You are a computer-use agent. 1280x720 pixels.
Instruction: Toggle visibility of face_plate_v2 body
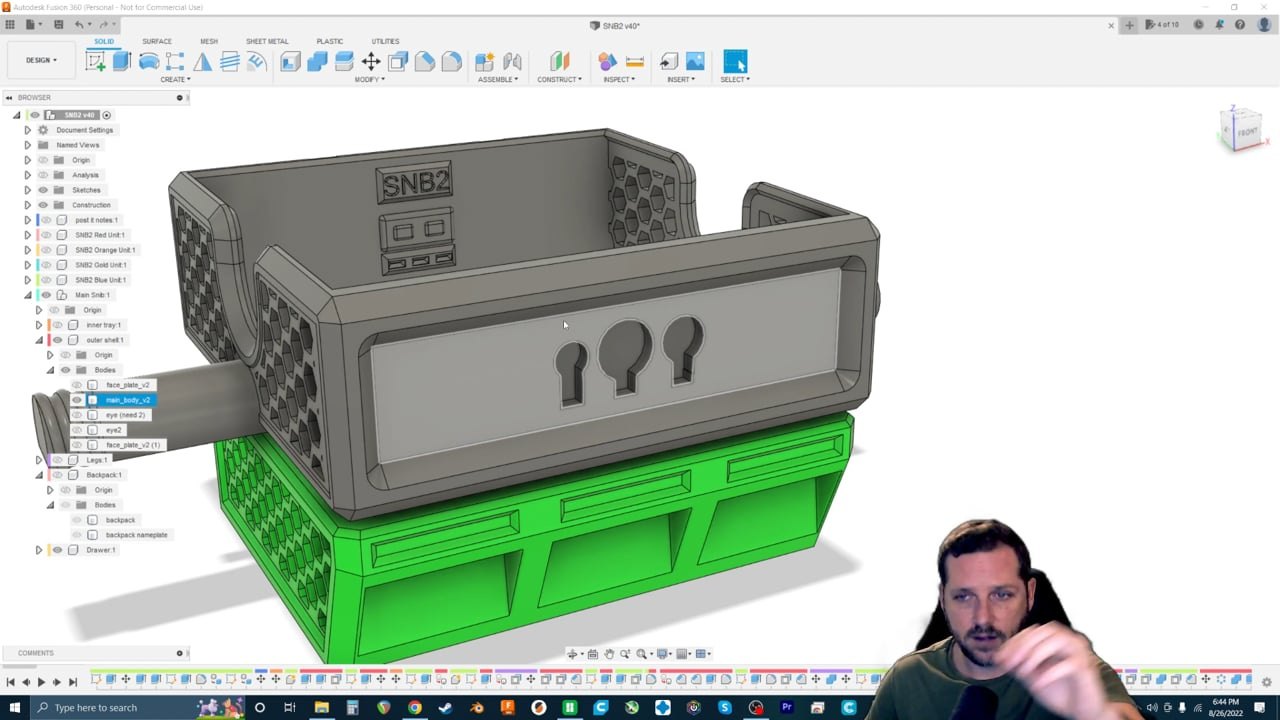point(77,385)
